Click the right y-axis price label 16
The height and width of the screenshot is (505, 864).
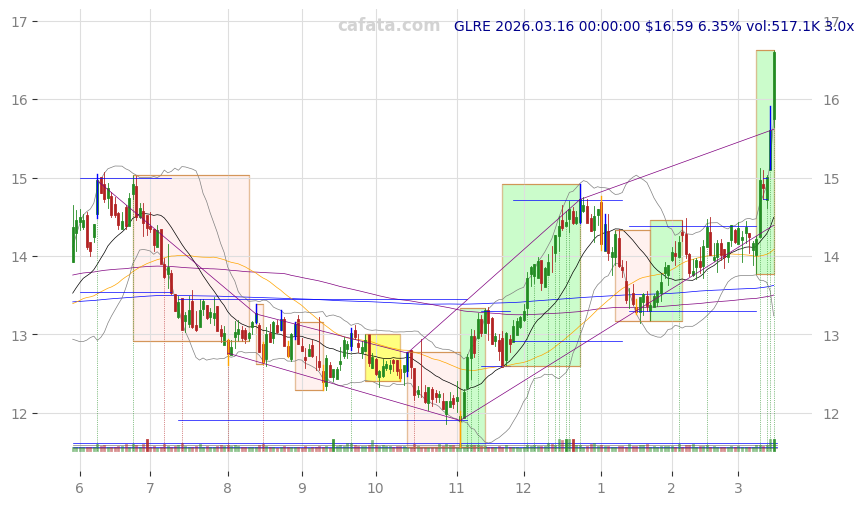832,100
